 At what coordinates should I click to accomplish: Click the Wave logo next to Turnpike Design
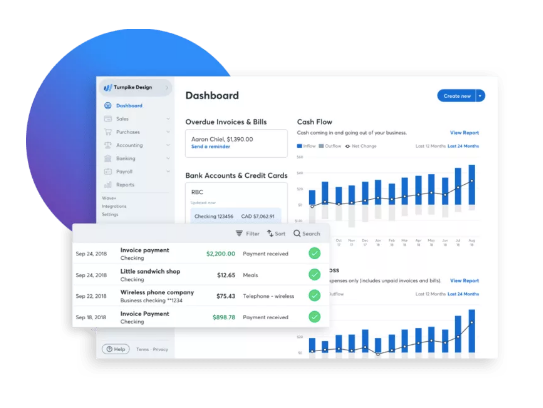pos(108,88)
